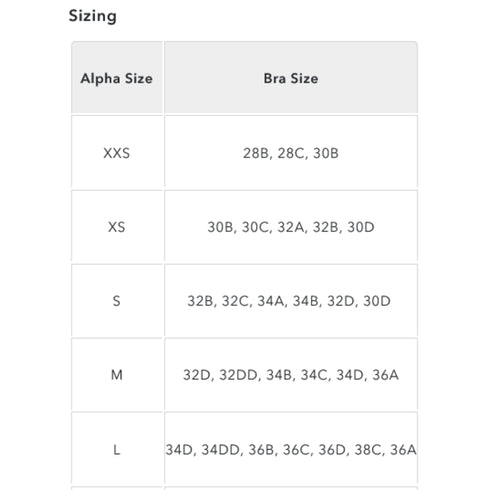Click the S size cell

click(117, 301)
